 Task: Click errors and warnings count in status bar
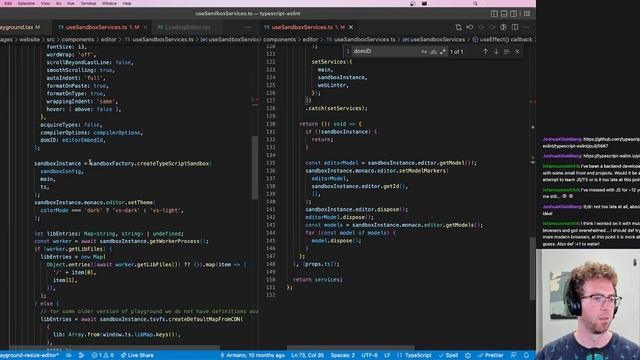103,355
